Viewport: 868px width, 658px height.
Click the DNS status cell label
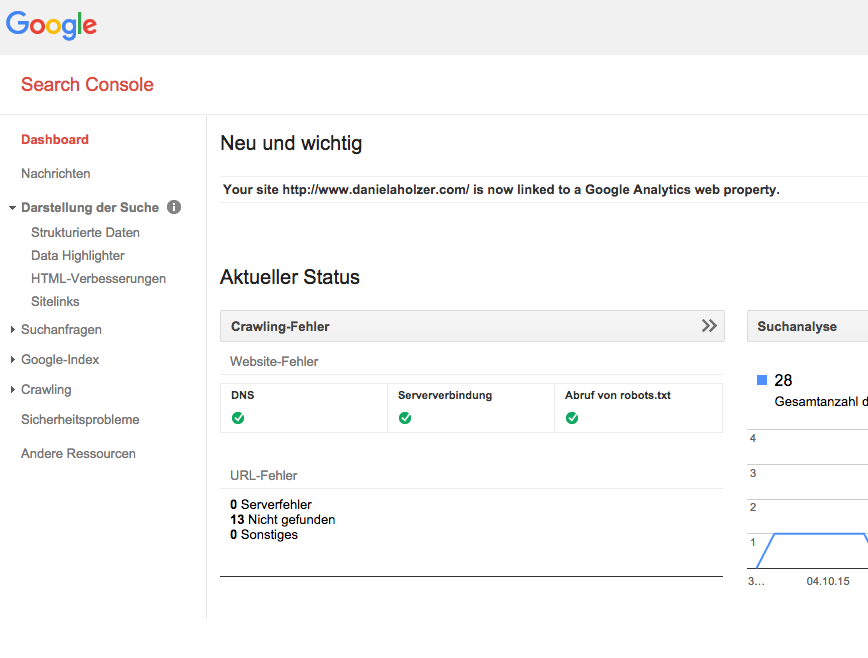point(242,395)
